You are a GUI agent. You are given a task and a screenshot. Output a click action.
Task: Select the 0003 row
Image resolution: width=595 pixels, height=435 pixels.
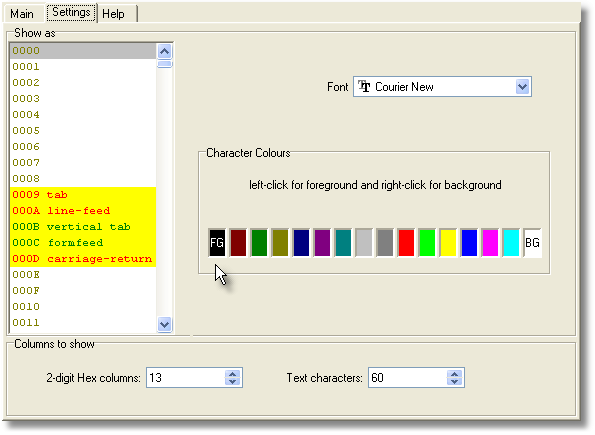pos(83,99)
